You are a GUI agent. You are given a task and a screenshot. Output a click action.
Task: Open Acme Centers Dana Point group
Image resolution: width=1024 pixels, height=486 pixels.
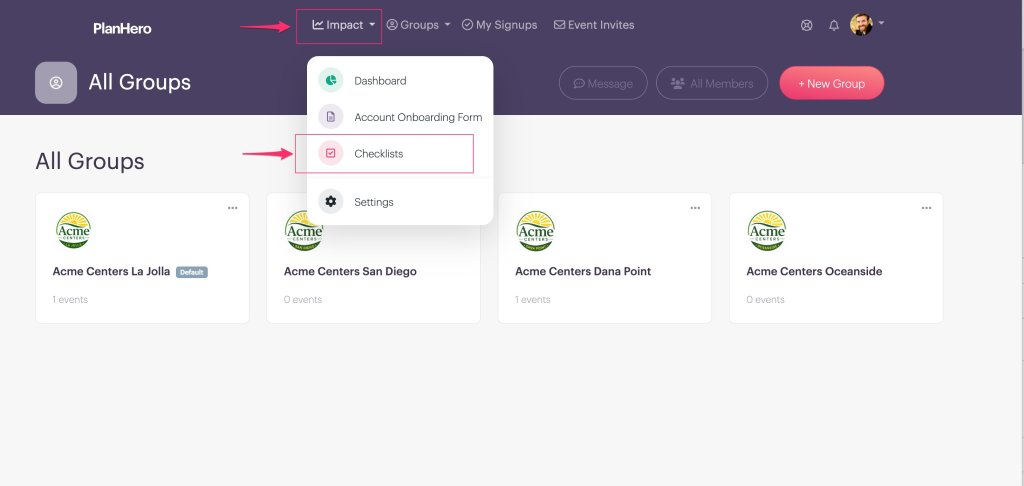583,271
